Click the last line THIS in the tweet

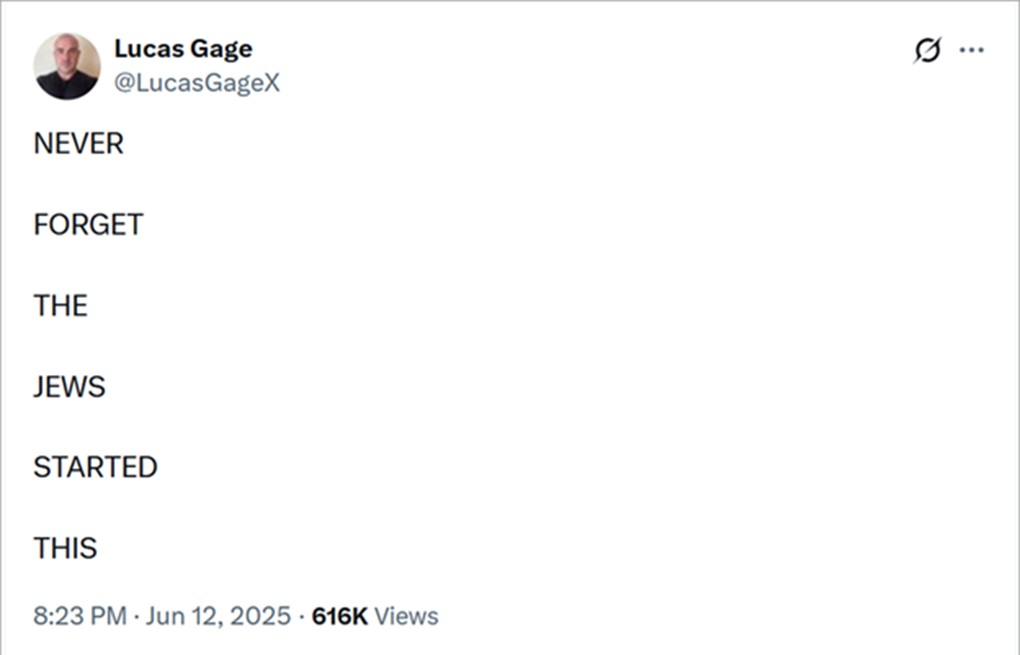click(x=65, y=547)
